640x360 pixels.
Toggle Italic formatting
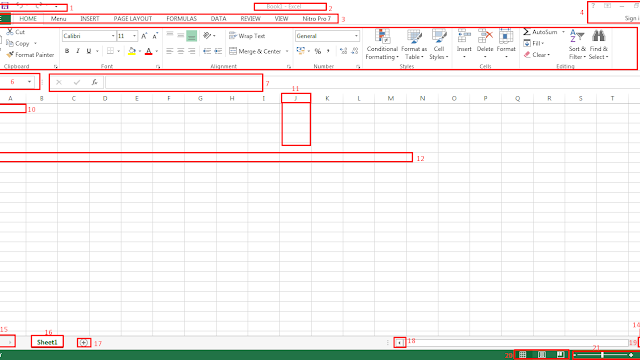(x=78, y=51)
